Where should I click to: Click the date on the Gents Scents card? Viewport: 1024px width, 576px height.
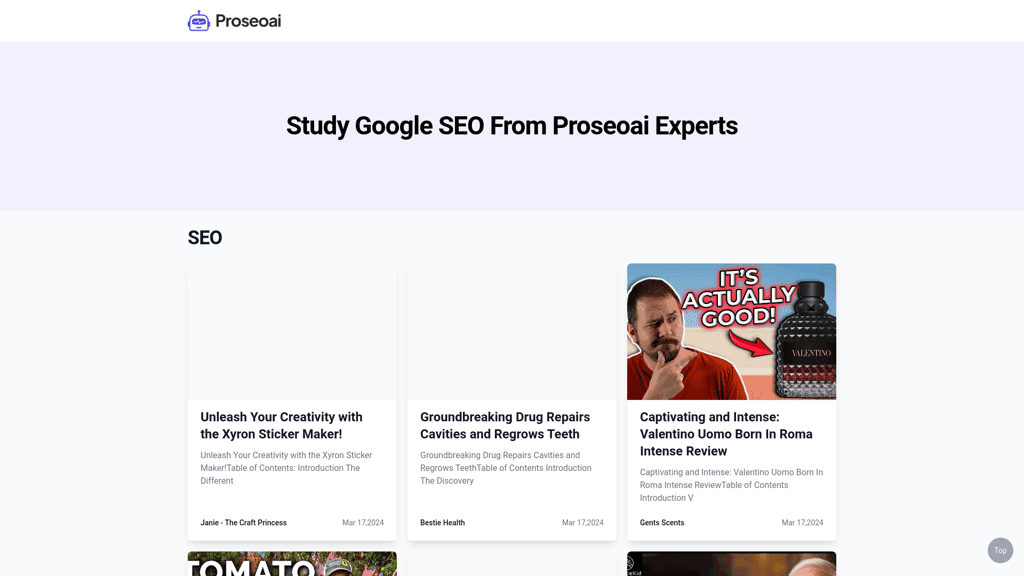(802, 523)
